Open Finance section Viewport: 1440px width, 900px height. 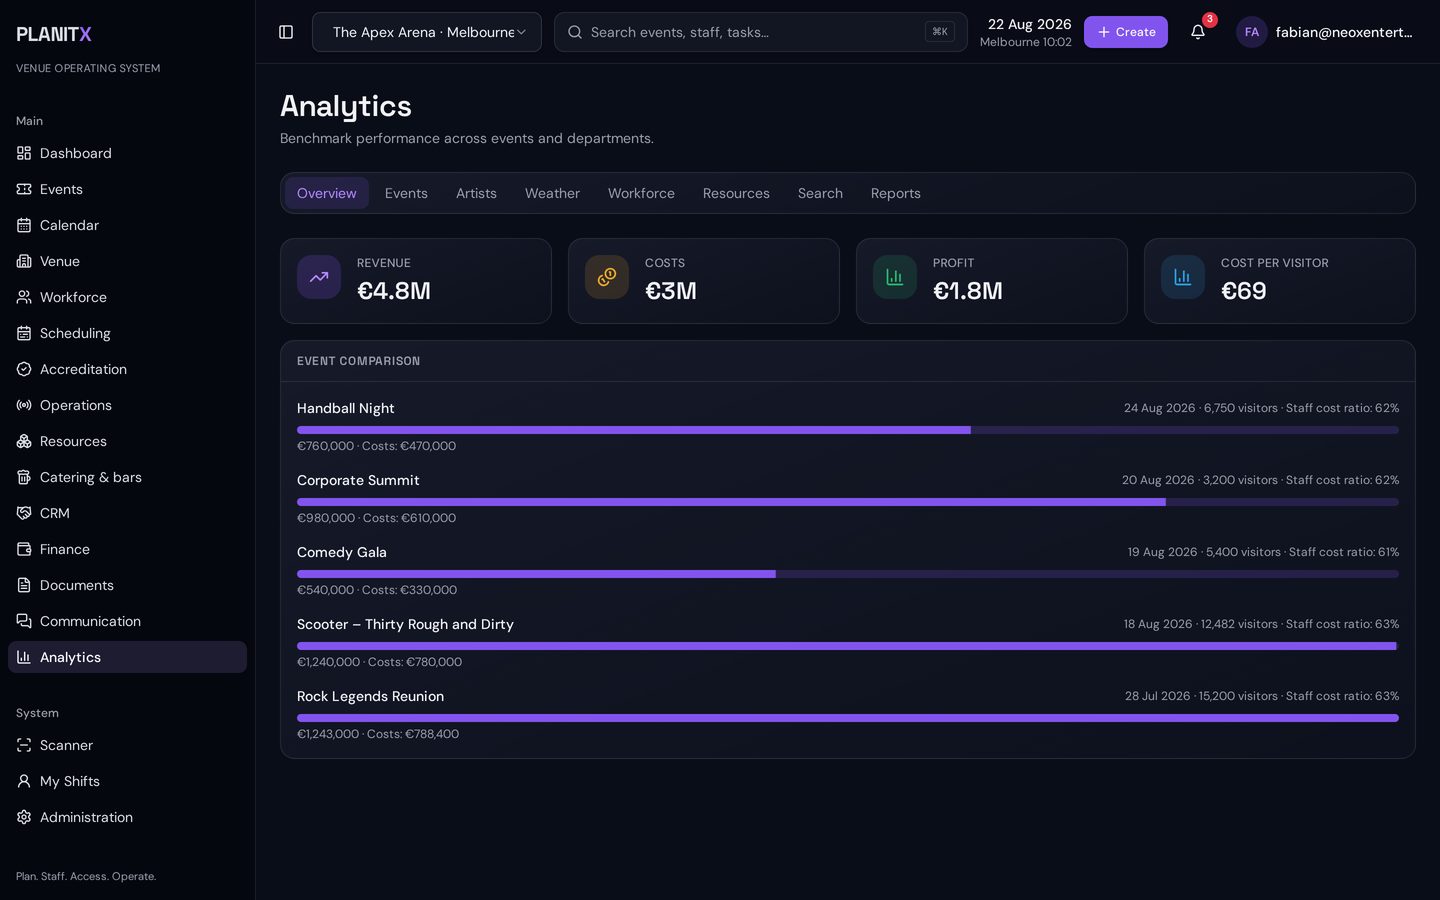click(x=127, y=549)
